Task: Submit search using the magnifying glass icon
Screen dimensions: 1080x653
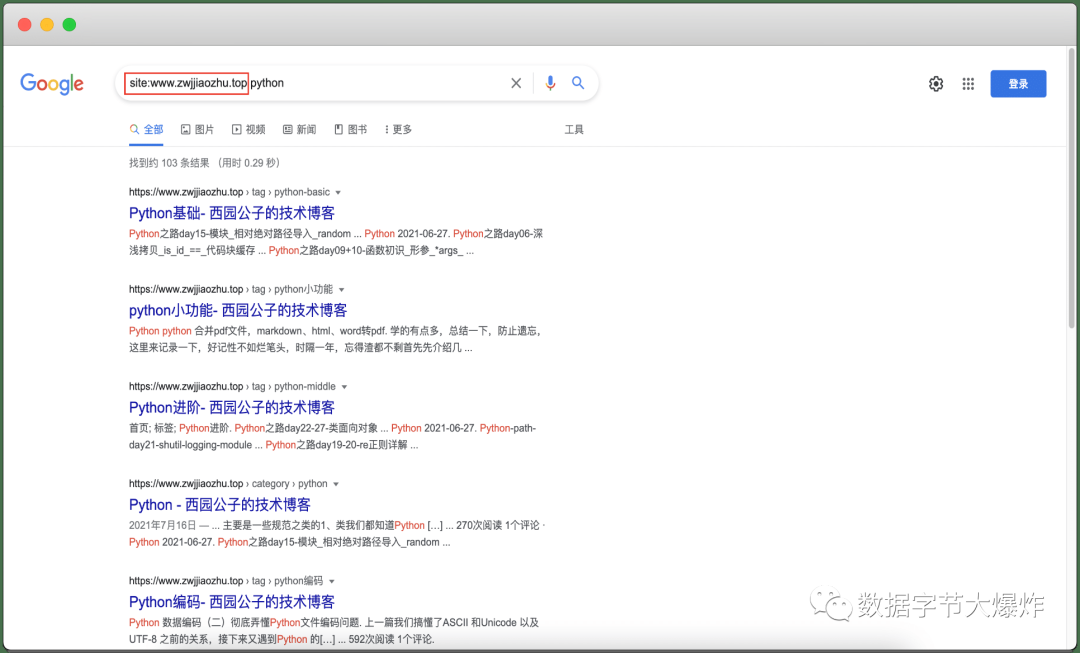Action: [578, 83]
